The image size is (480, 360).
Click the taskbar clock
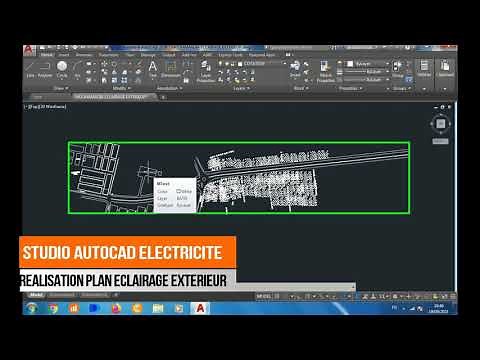click(x=439, y=308)
